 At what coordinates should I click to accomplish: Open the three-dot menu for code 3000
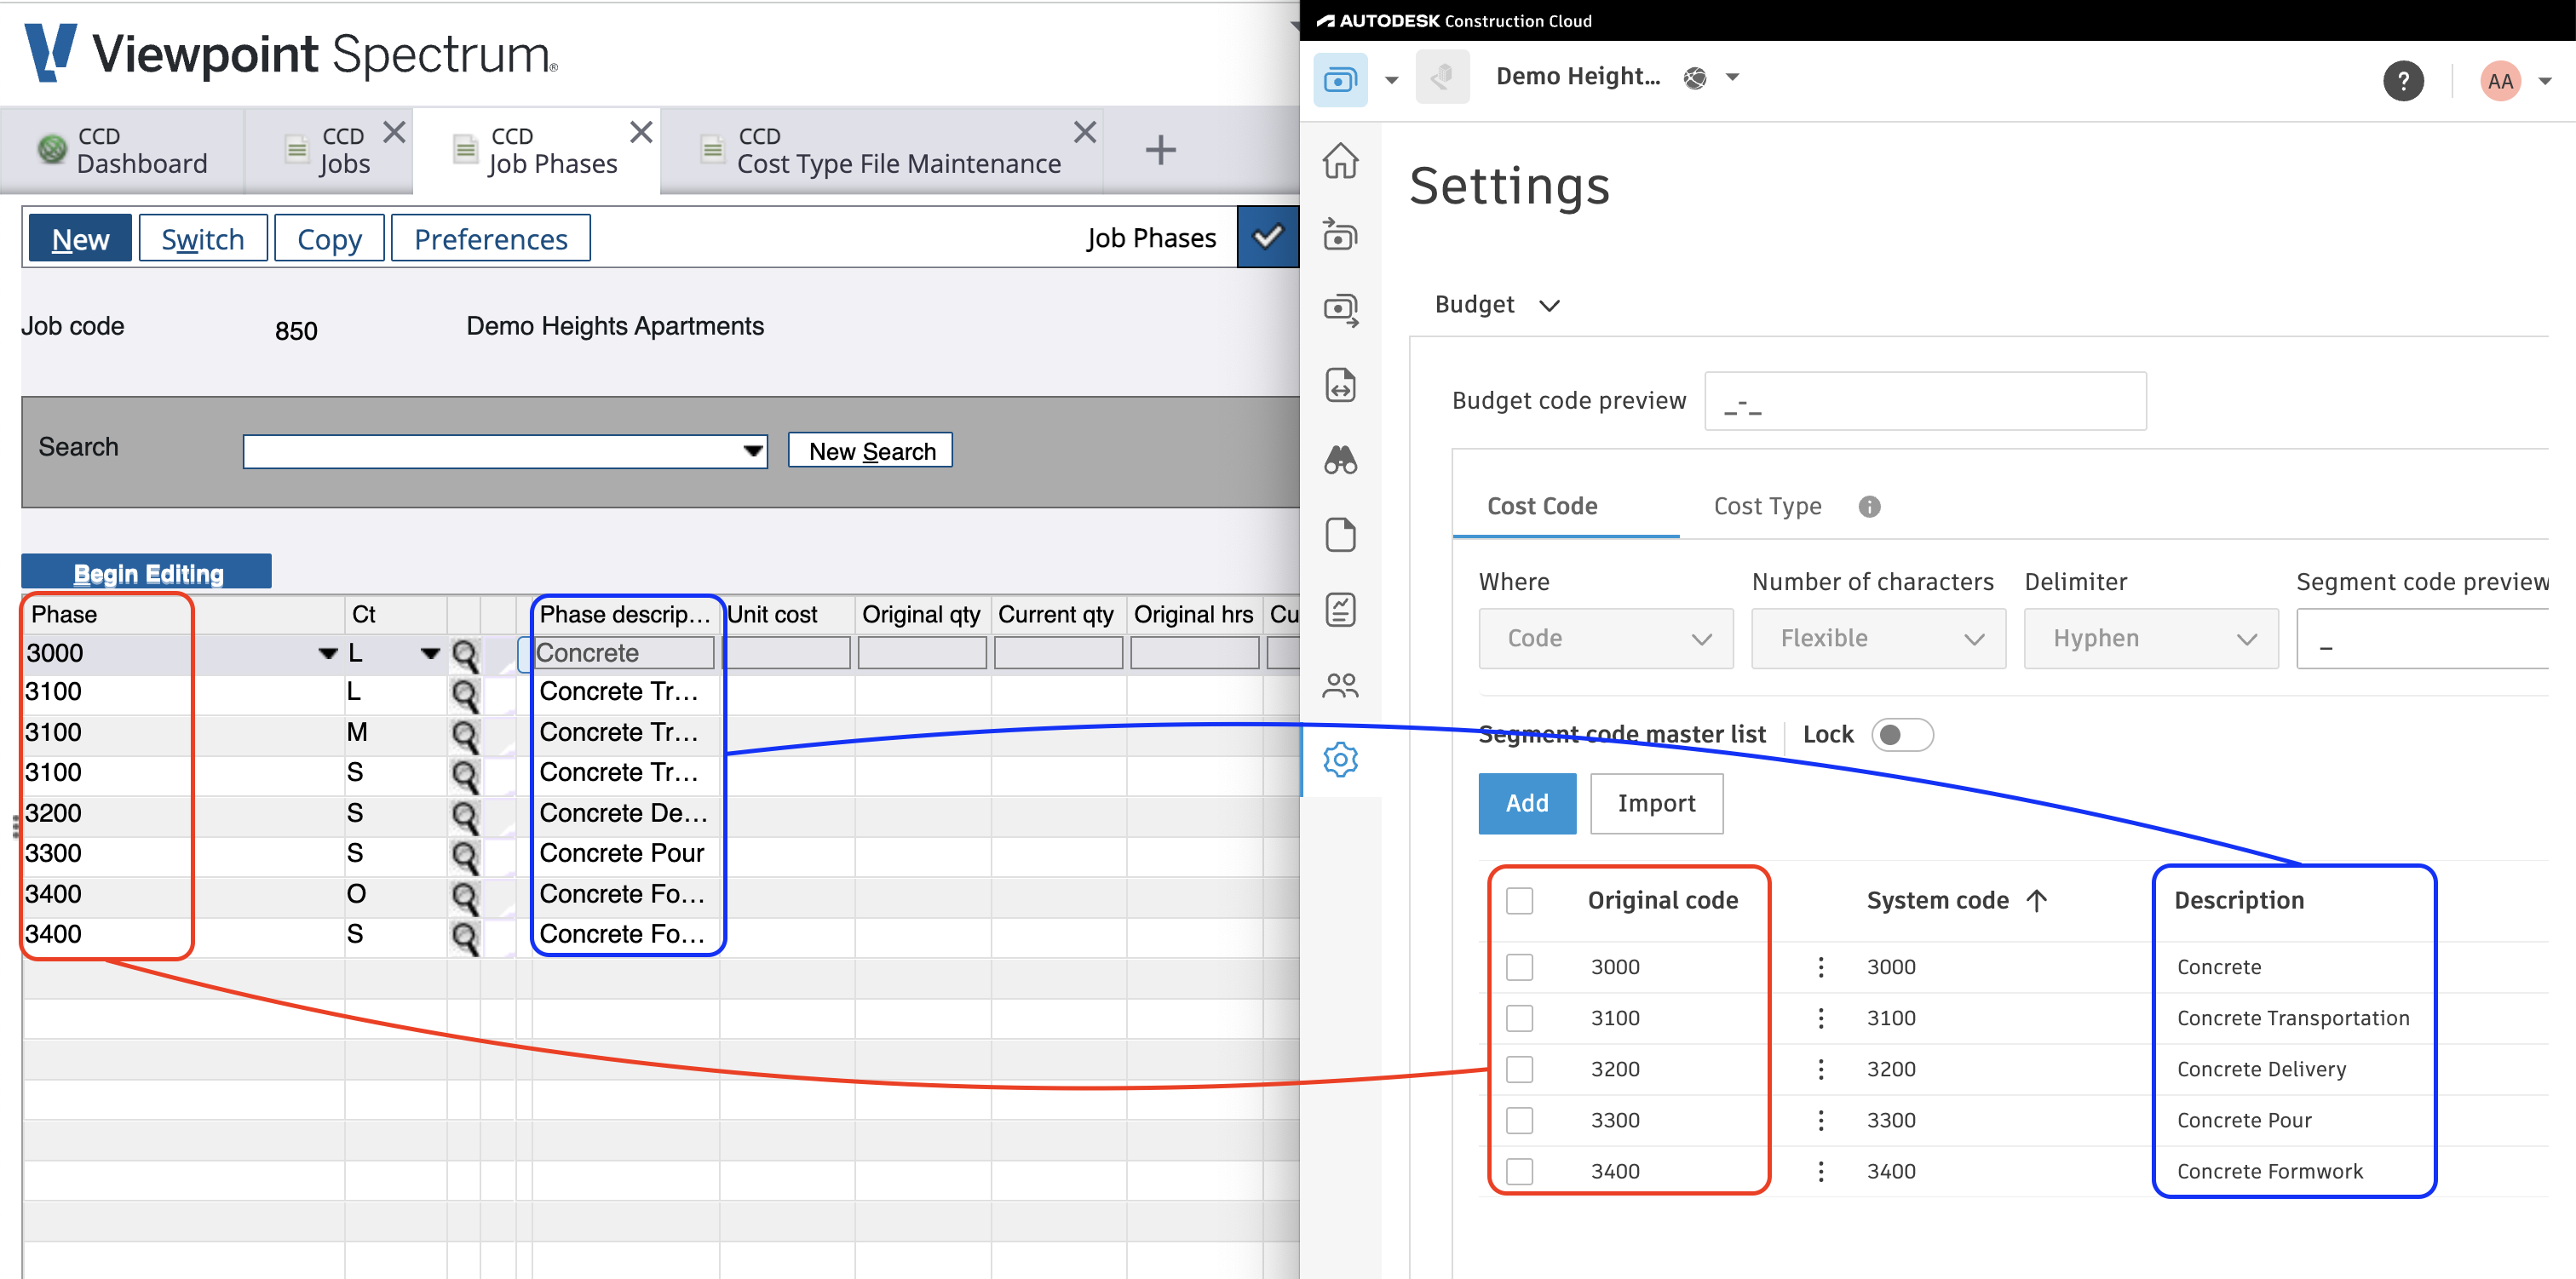1820,967
